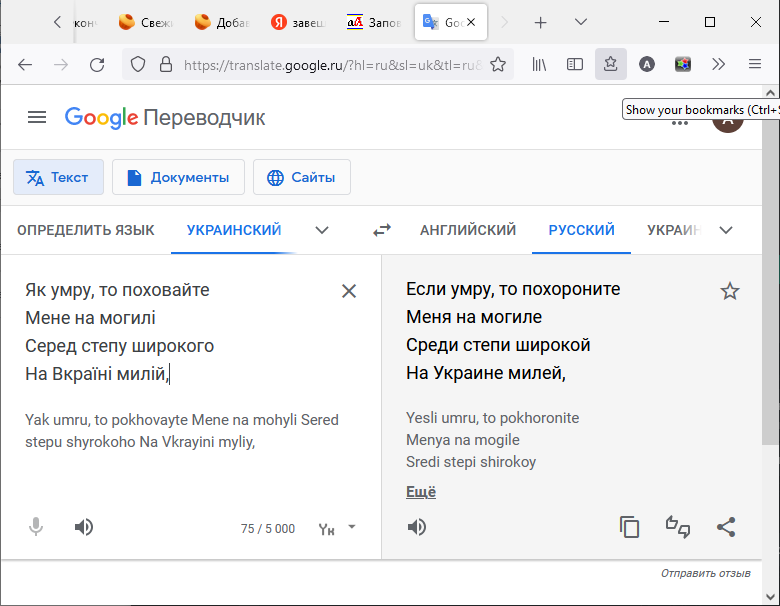Save translation with the star icon
Screen dimensions: 780x606
pos(730,291)
